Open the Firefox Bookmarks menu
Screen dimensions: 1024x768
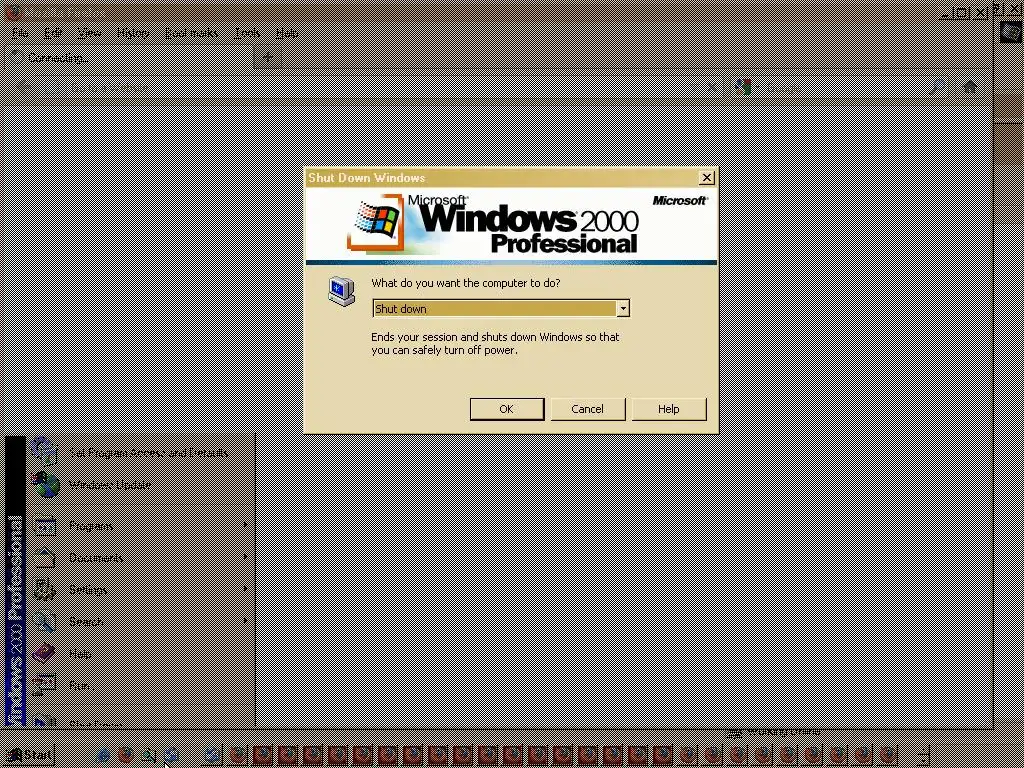click(191, 33)
